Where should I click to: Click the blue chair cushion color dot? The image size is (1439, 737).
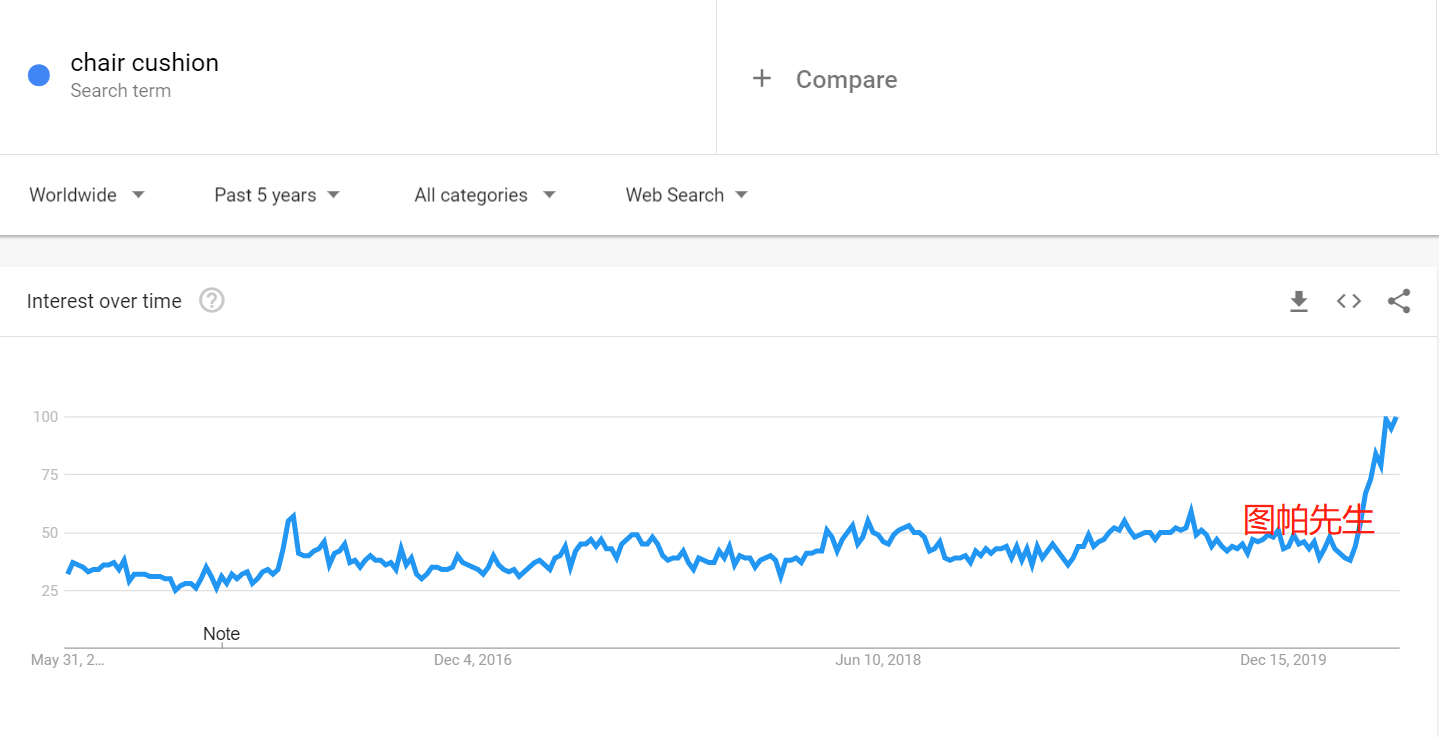point(39,75)
